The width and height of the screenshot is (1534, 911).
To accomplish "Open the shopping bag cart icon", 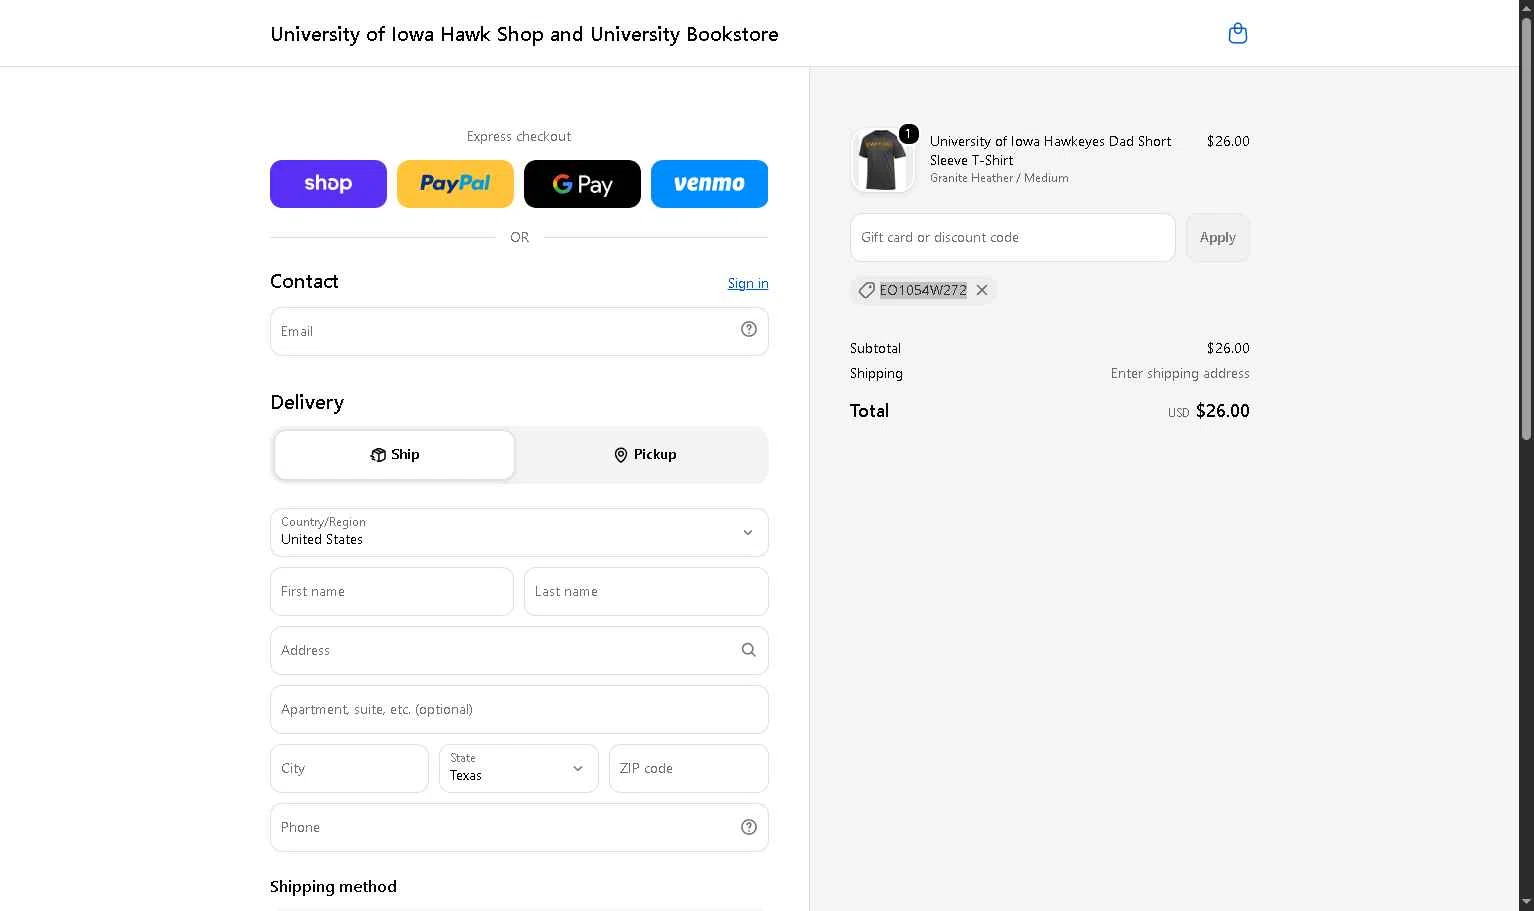I will [1237, 34].
